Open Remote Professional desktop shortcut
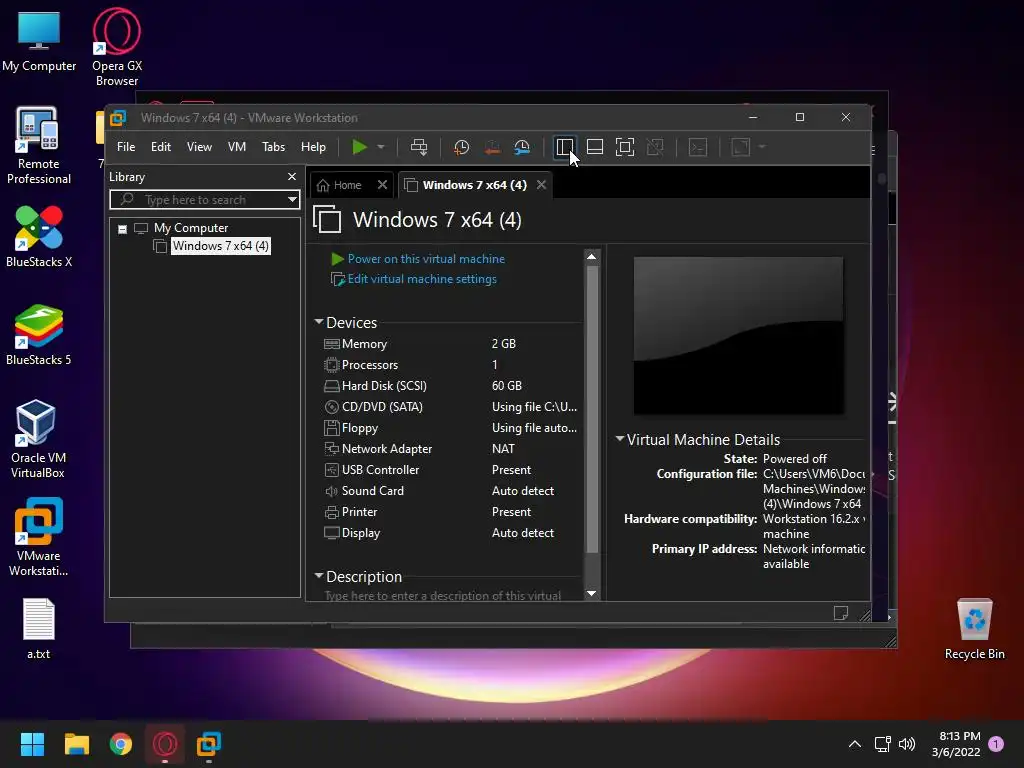 [39, 146]
